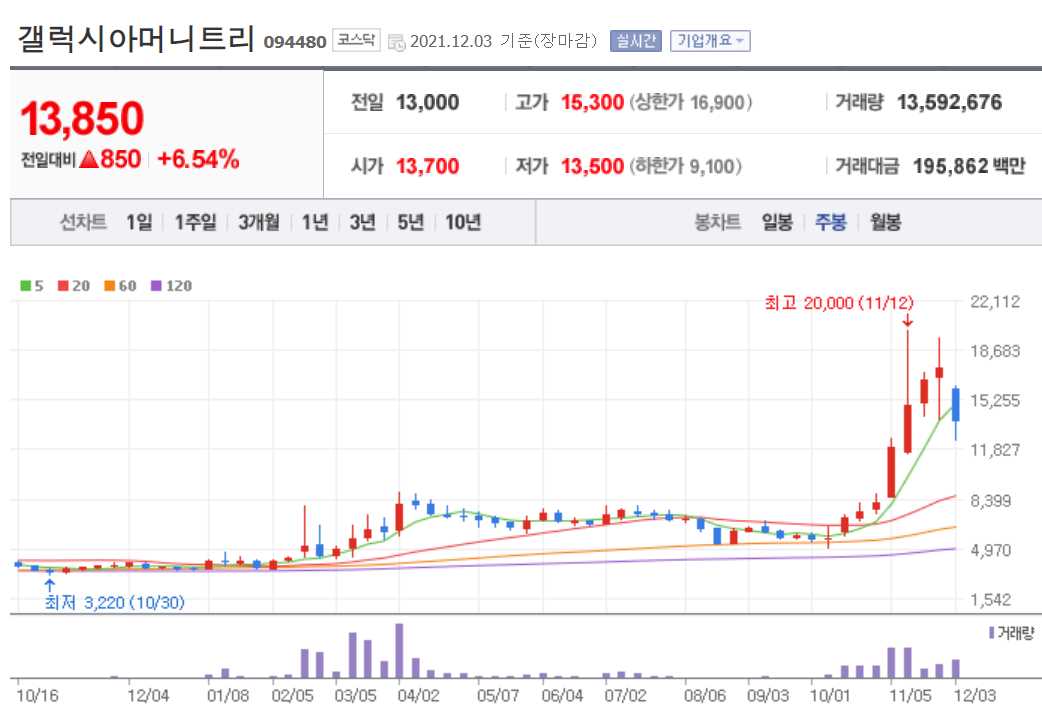
Task: Click the 15,255 y-axis label
Action: pyautogui.click(x=995, y=401)
